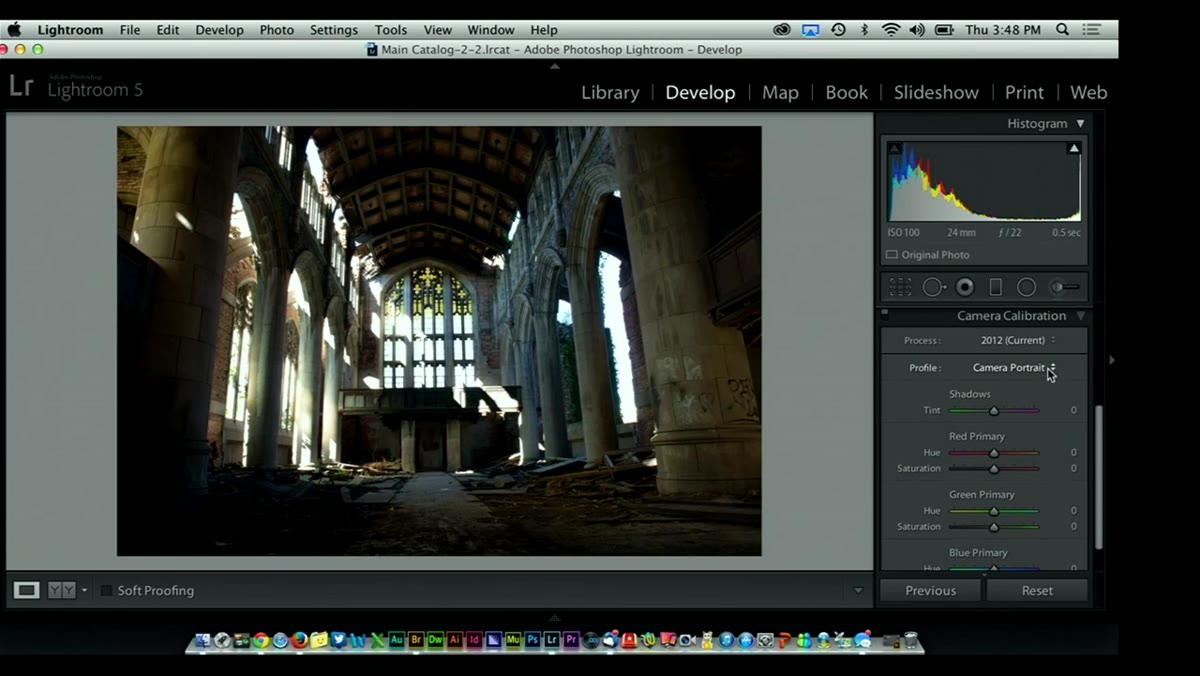Launch Adobe Bridge from the Dock
The height and width of the screenshot is (676, 1200).
(417, 639)
